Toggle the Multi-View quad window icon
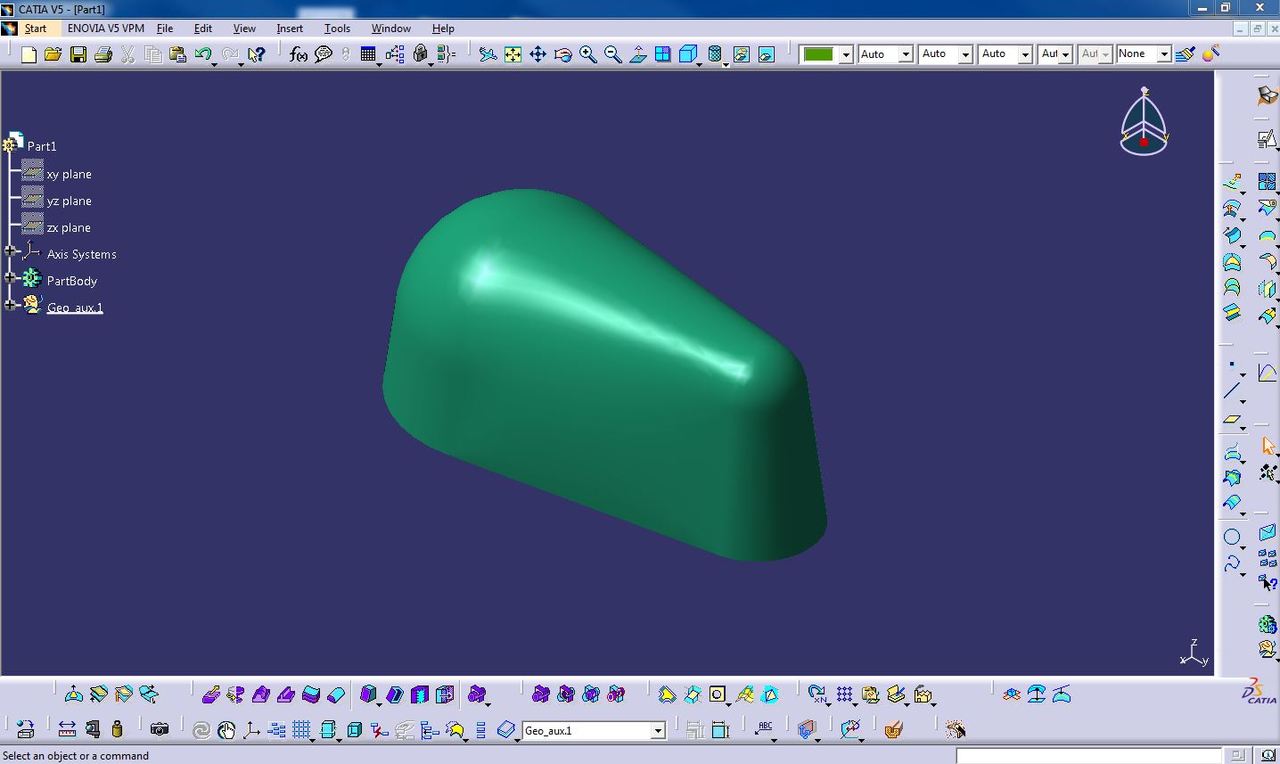The image size is (1280, 764). (663, 54)
